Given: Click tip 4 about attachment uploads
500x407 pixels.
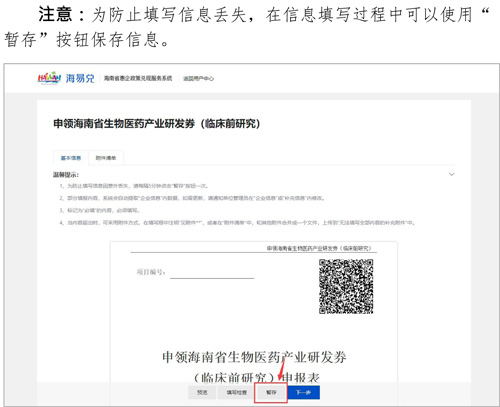Looking at the screenshot, I should tap(237, 223).
